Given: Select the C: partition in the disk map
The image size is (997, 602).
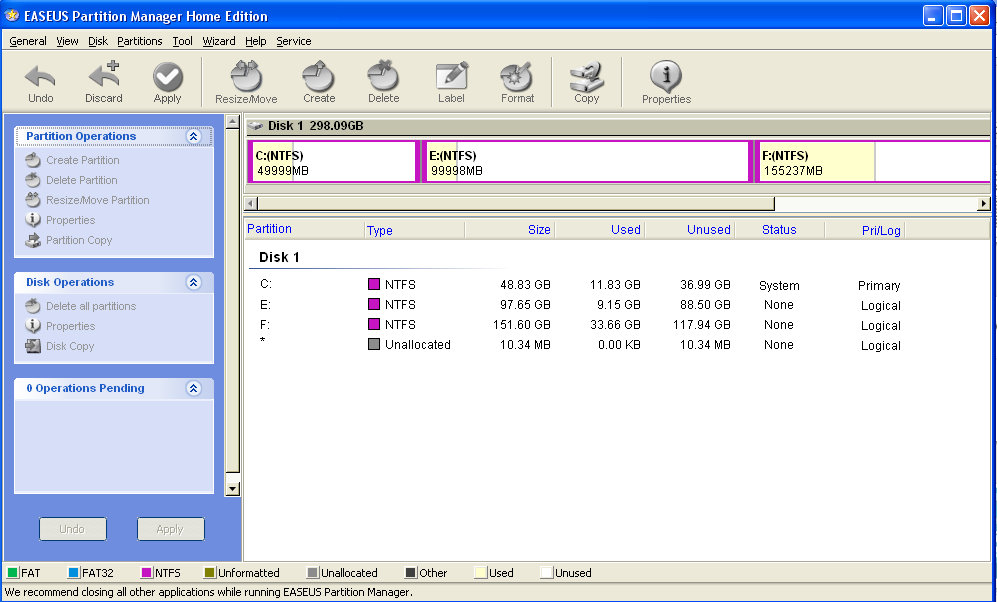Looking at the screenshot, I should [x=330, y=160].
